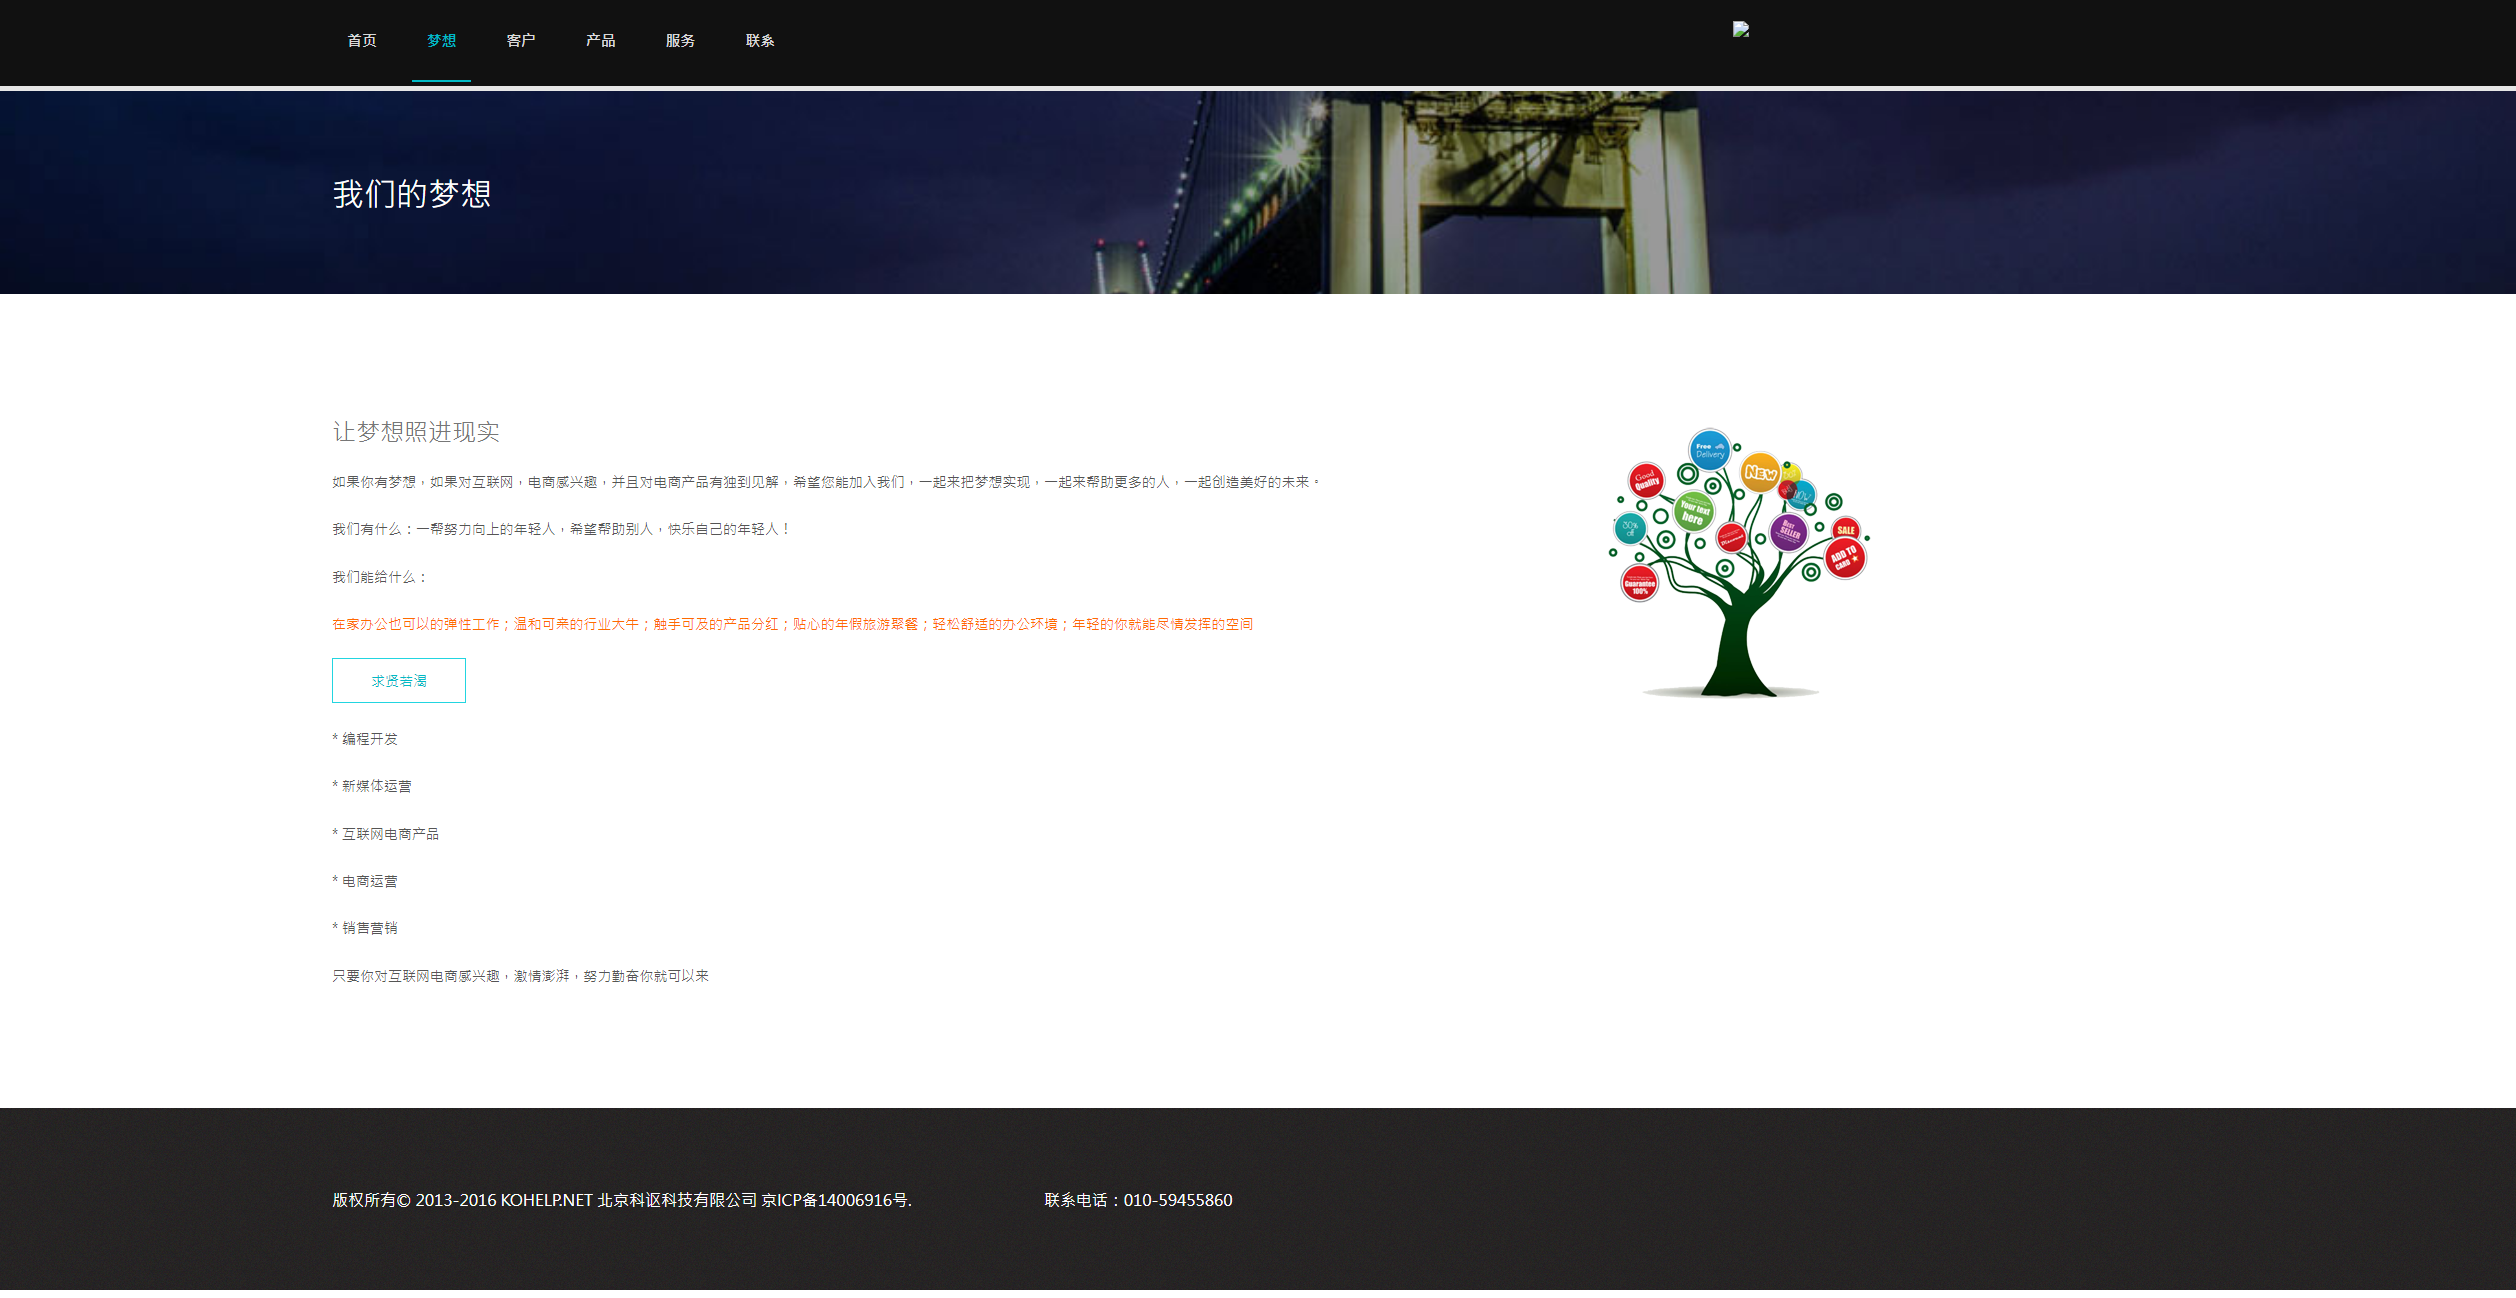
Task: Click the green Your text here badge
Action: pyautogui.click(x=1693, y=512)
